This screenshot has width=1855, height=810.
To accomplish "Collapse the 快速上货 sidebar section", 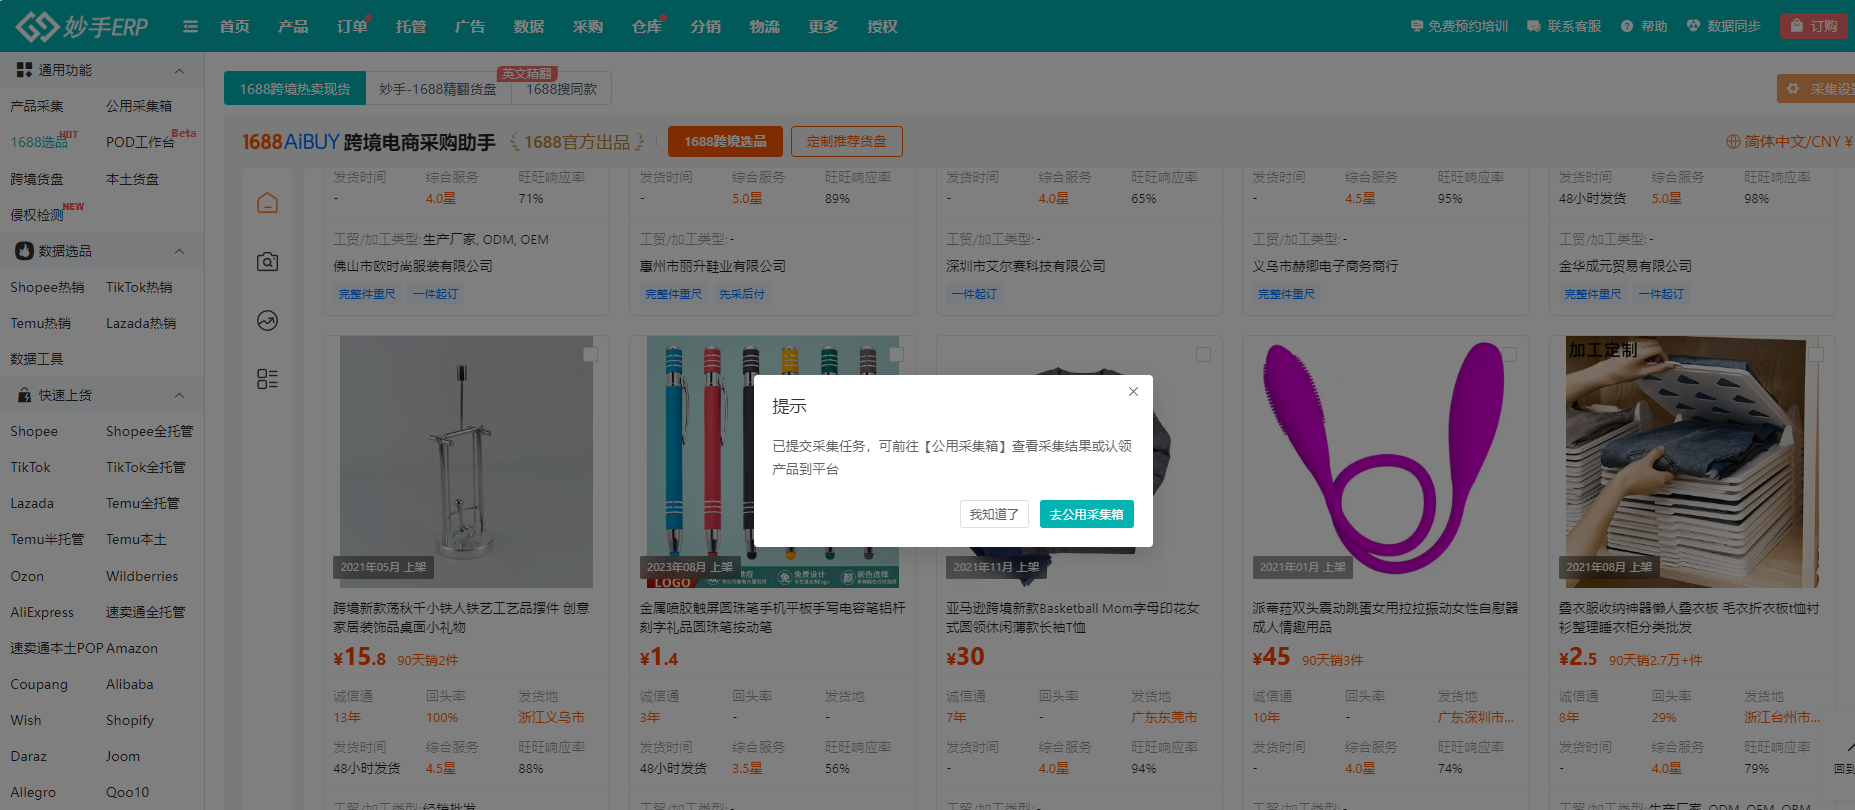I will point(179,395).
